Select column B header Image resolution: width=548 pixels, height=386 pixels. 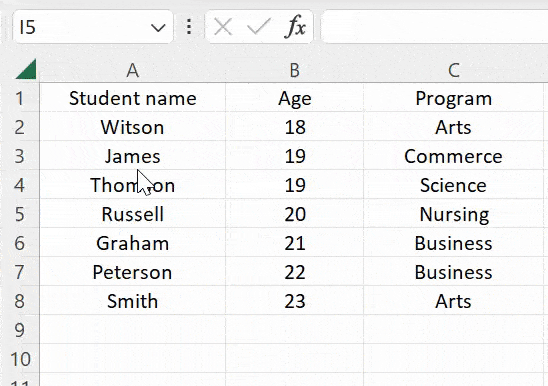(x=295, y=70)
